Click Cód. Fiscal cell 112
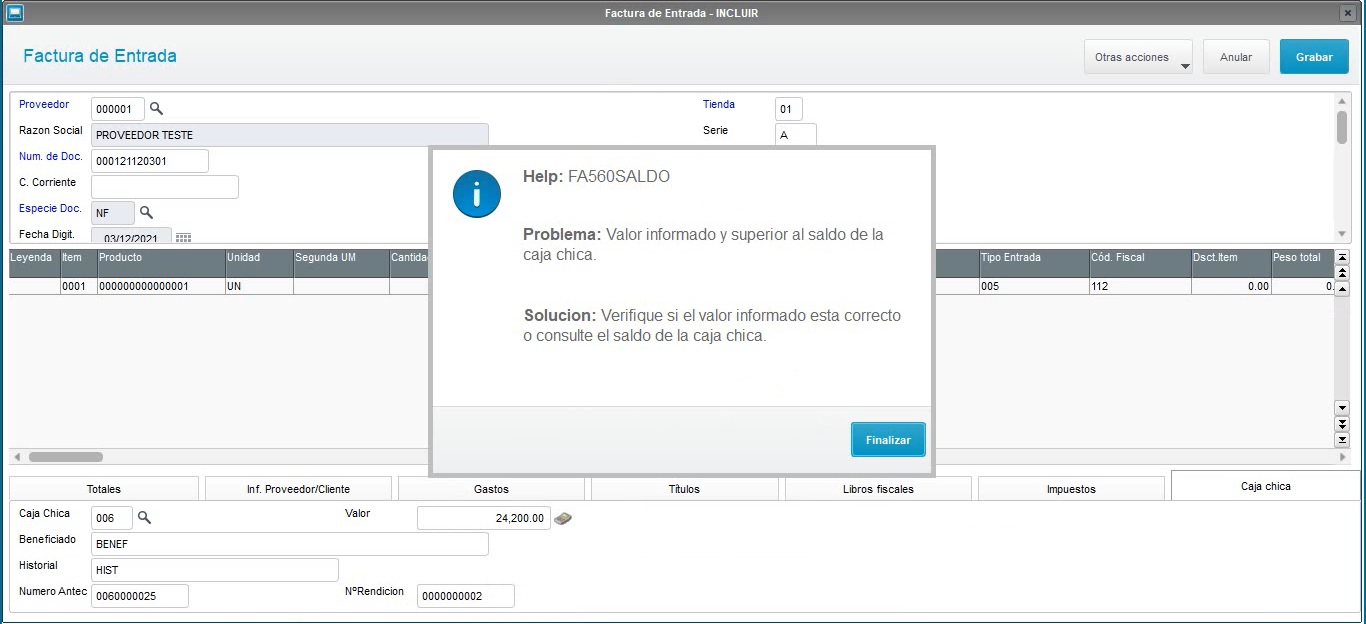The height and width of the screenshot is (624, 1366). pyautogui.click(x=1140, y=286)
